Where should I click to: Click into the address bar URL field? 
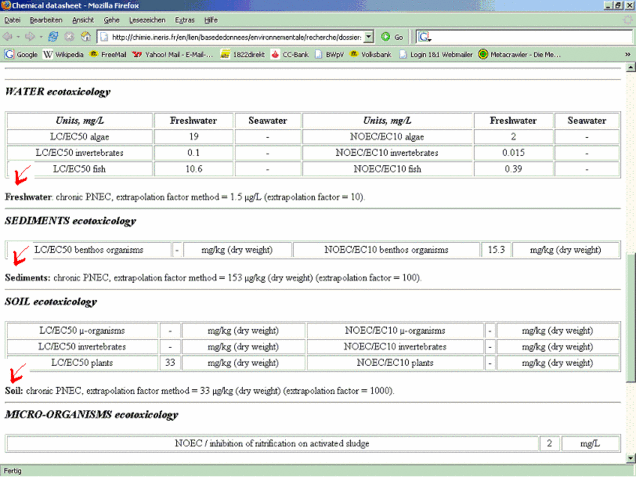(236, 37)
